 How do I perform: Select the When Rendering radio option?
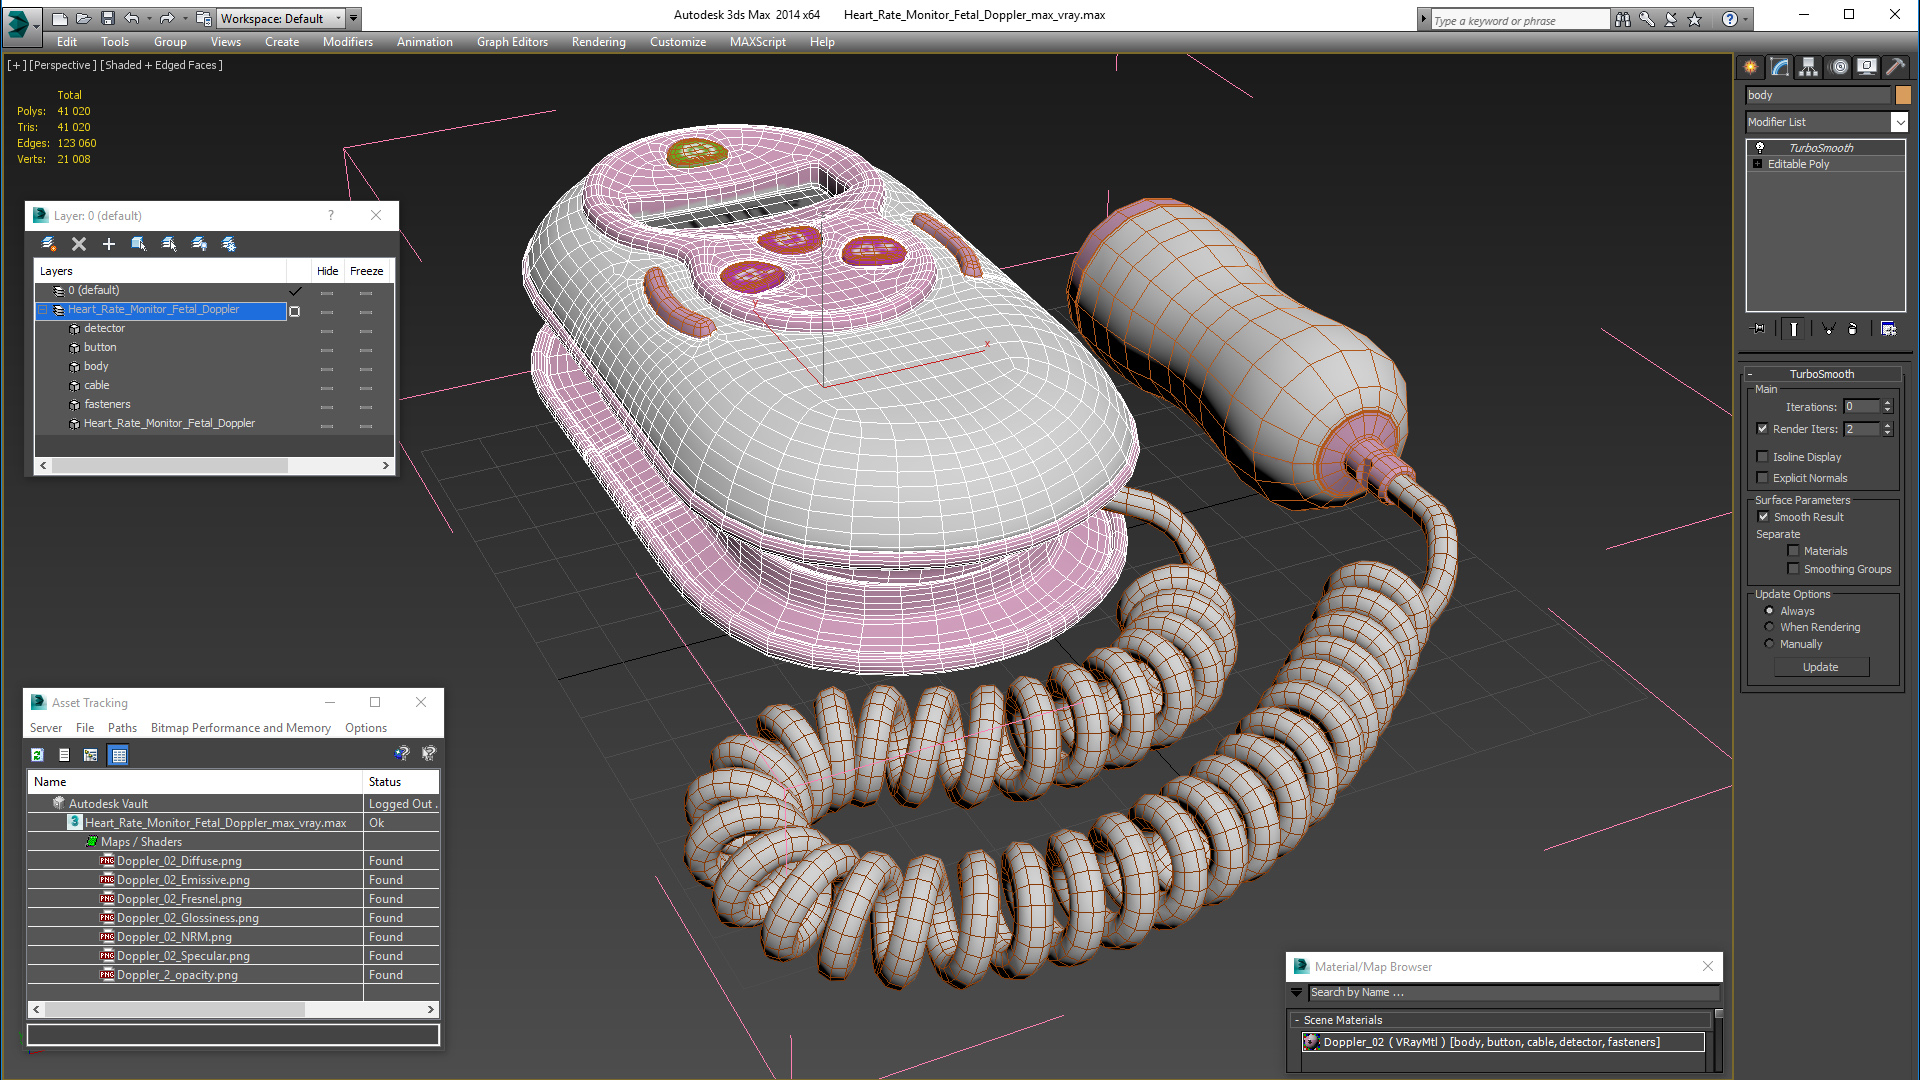pos(1769,627)
